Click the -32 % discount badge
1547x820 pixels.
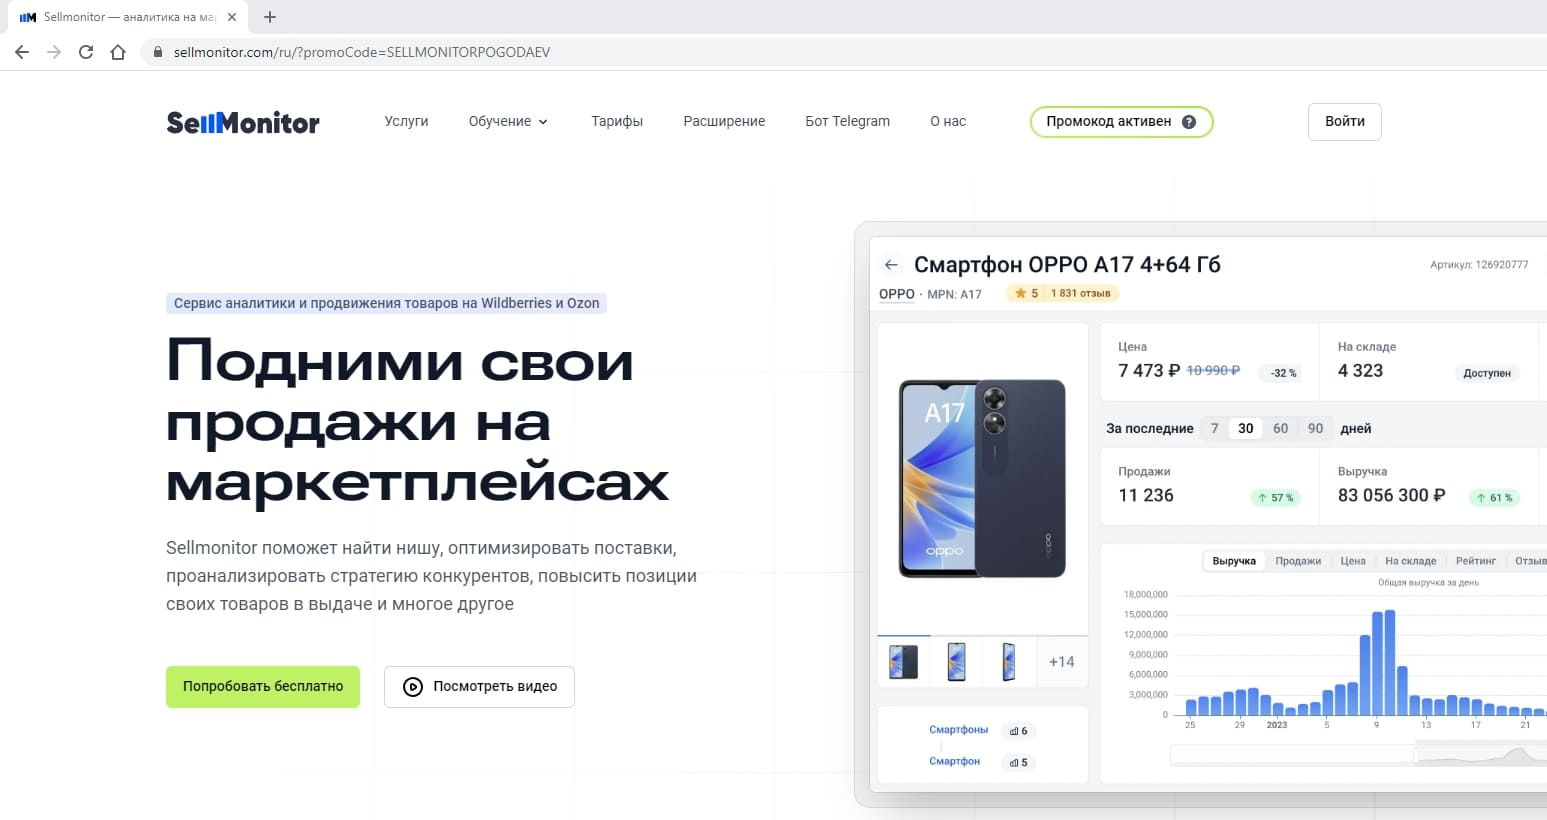click(1283, 373)
